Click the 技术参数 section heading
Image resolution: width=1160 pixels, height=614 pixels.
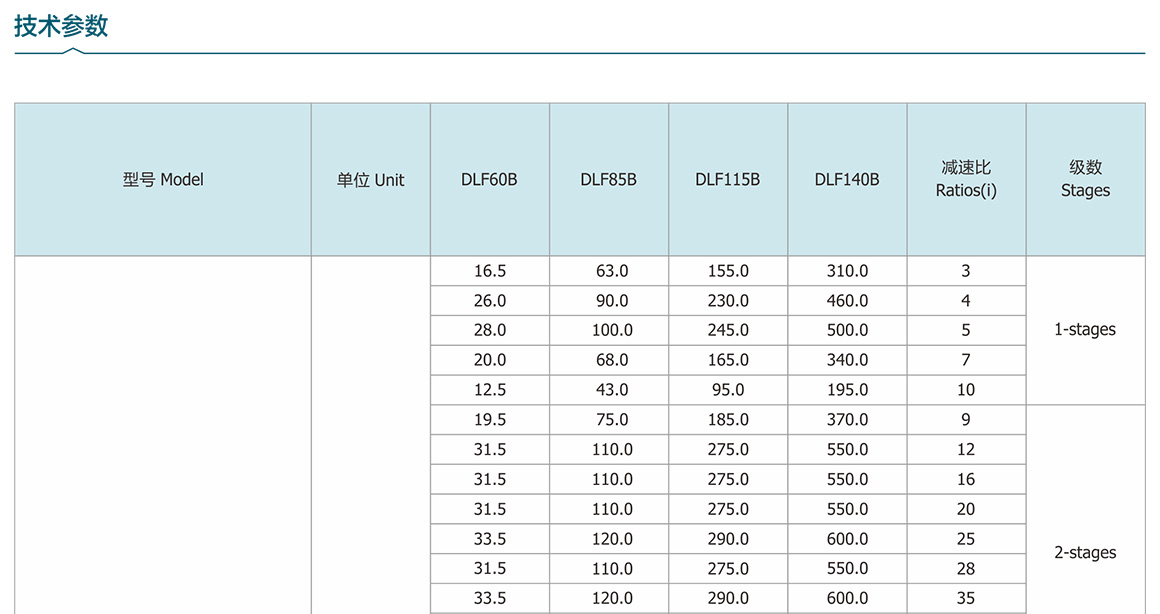tap(61, 27)
